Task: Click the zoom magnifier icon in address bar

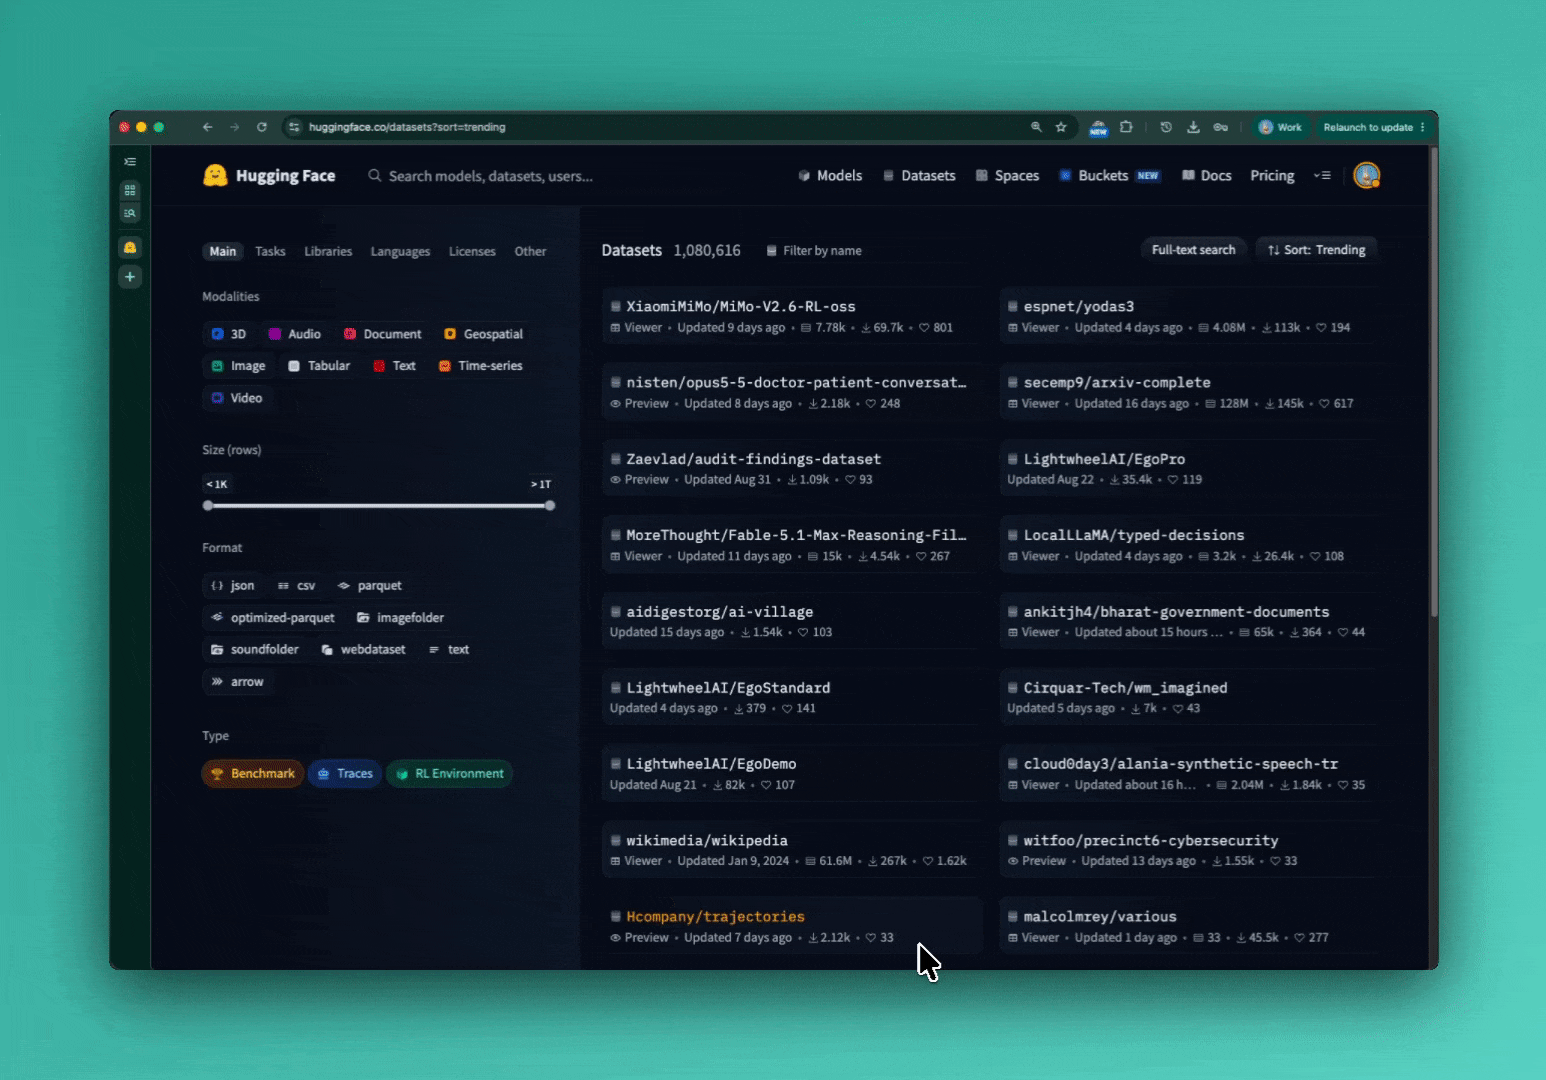Action: point(1036,127)
